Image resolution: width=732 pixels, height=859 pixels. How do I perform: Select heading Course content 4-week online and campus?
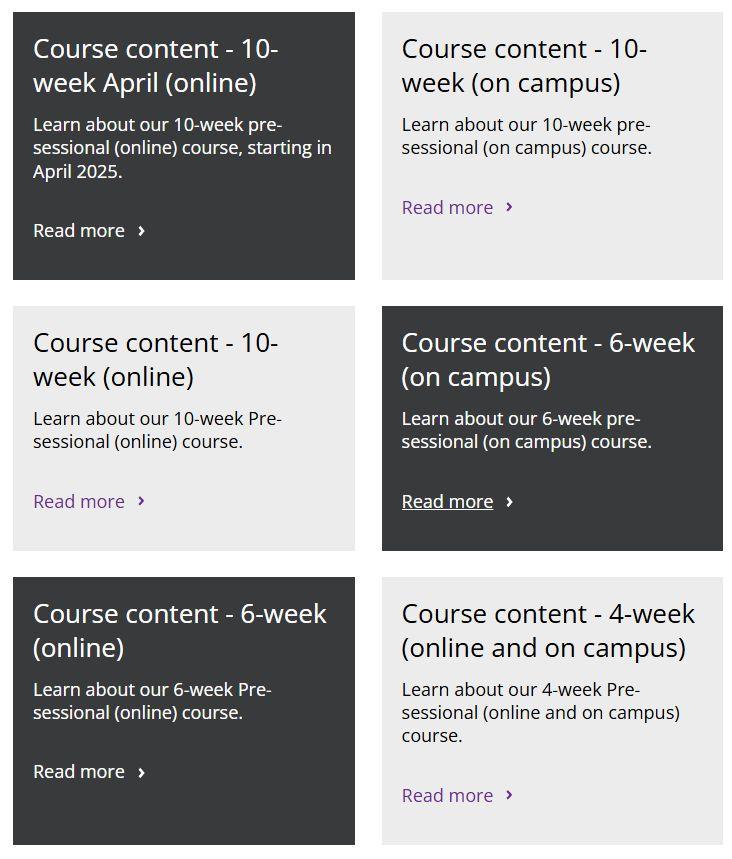click(x=548, y=630)
